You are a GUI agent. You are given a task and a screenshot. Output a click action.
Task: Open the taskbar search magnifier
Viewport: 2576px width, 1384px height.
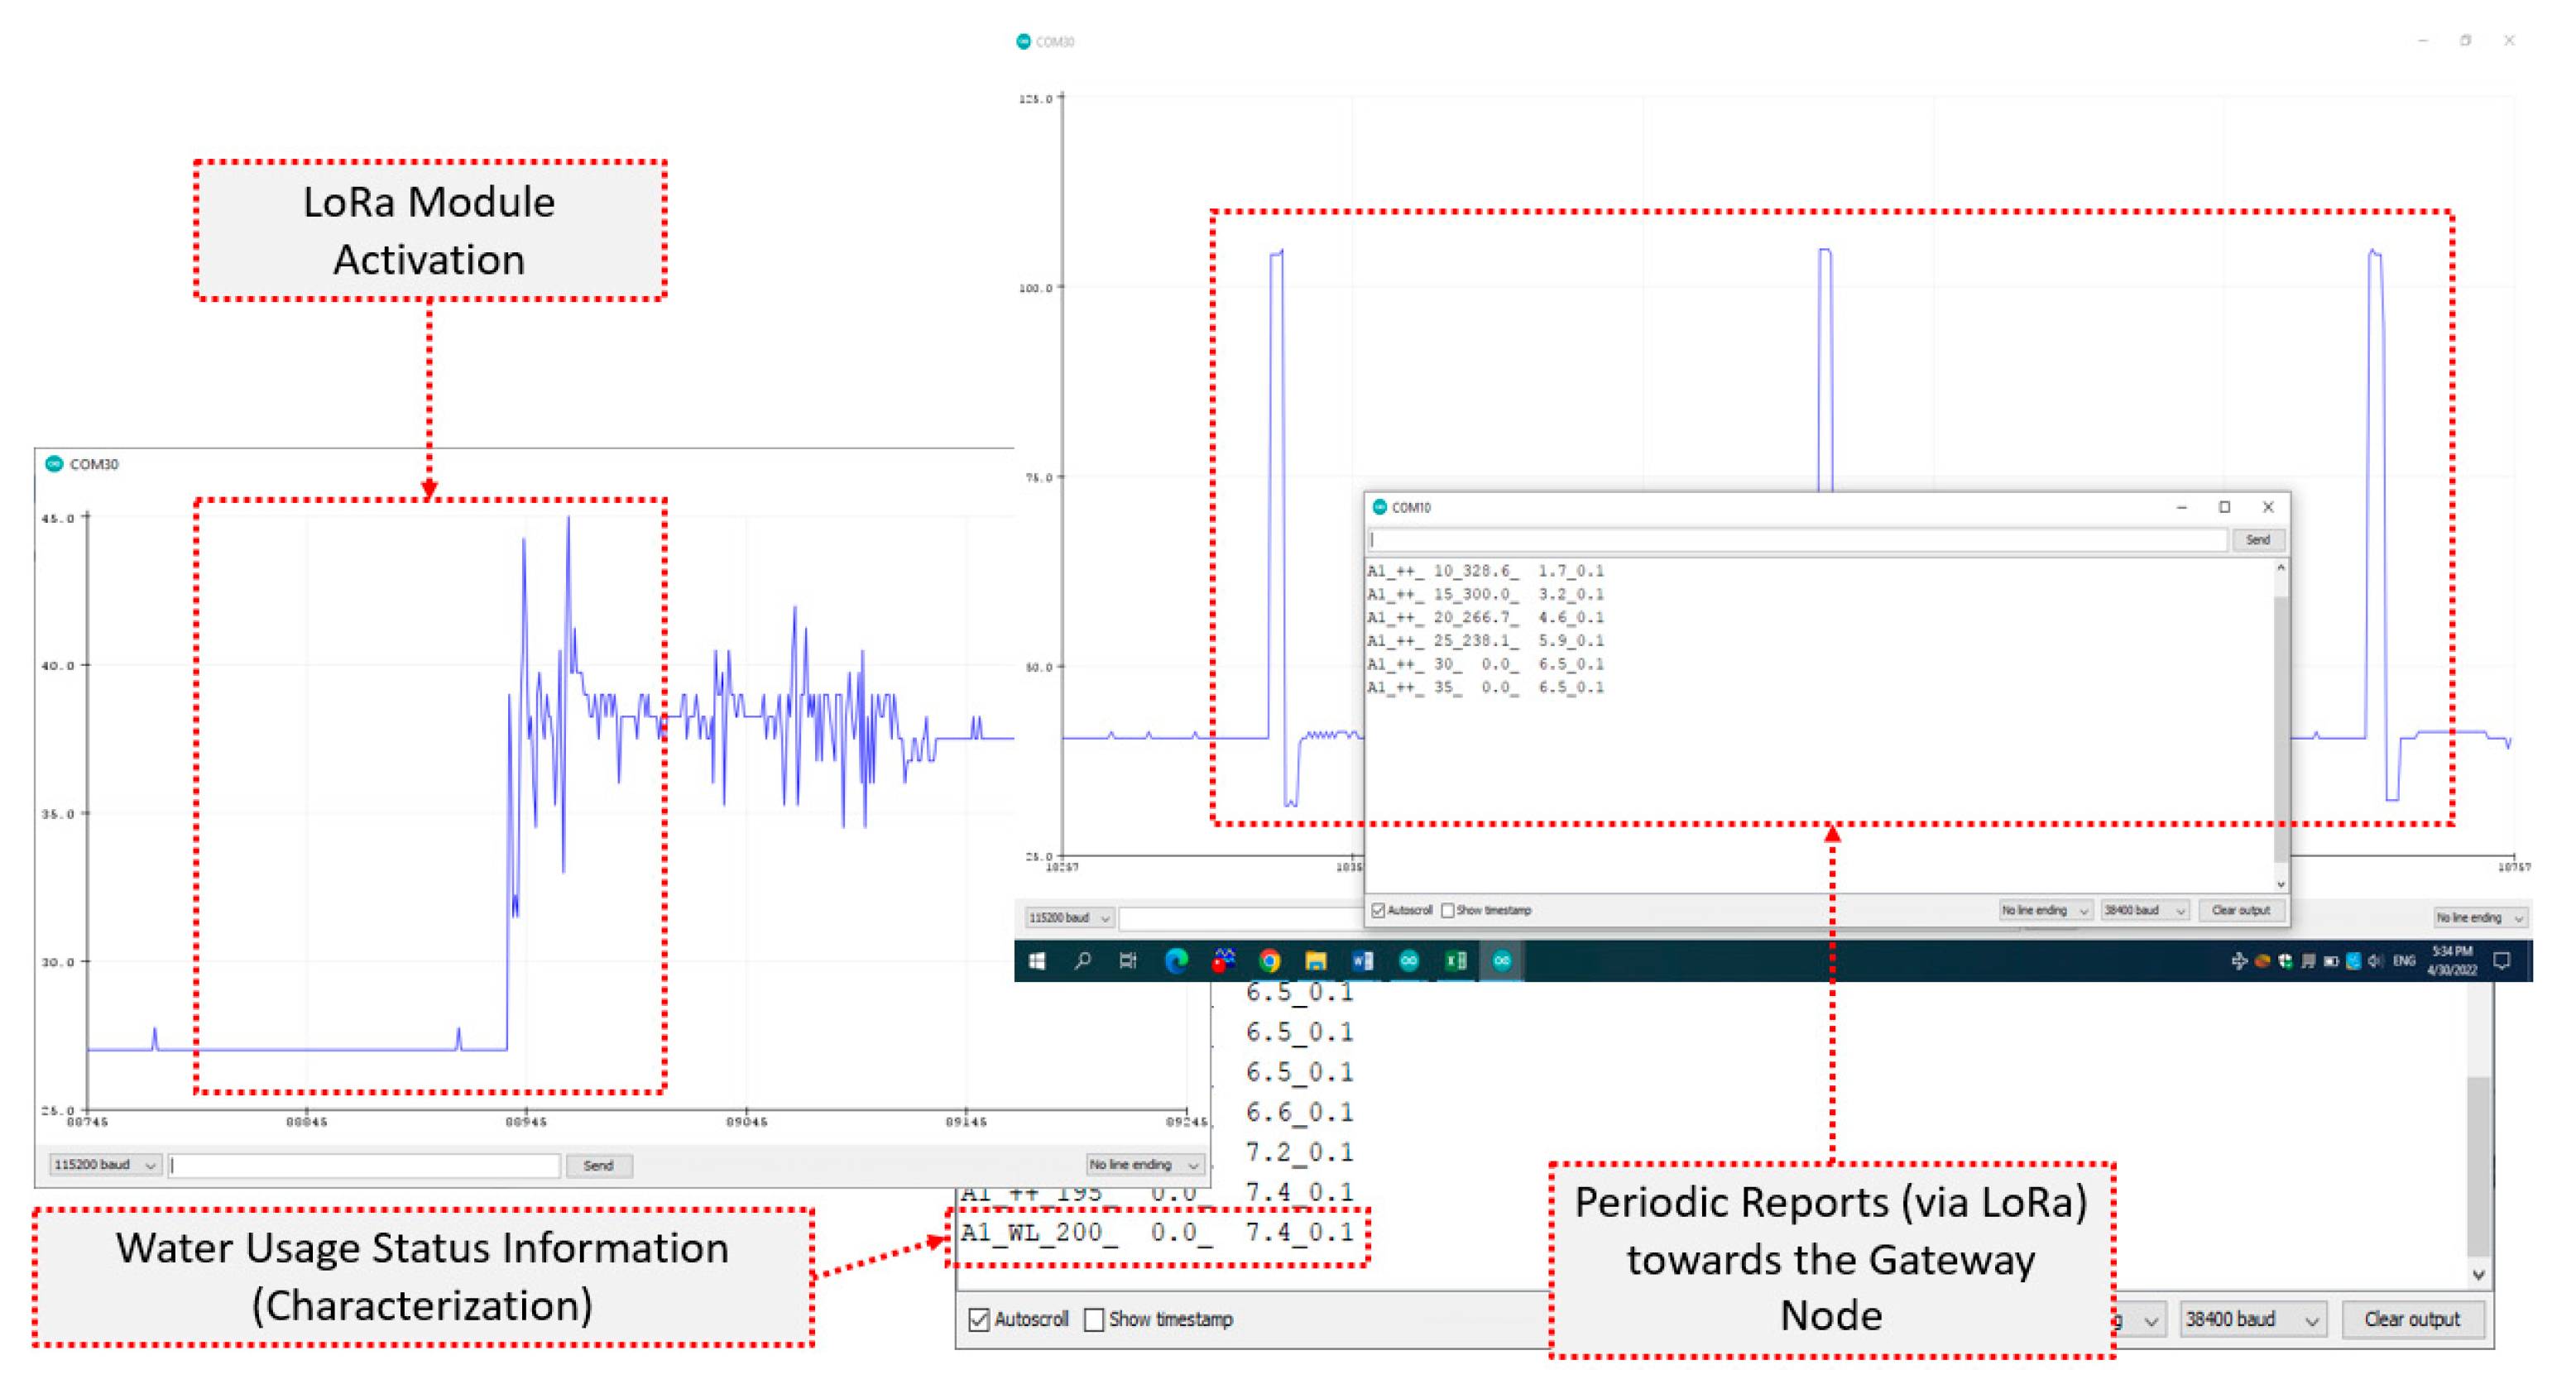[1082, 961]
